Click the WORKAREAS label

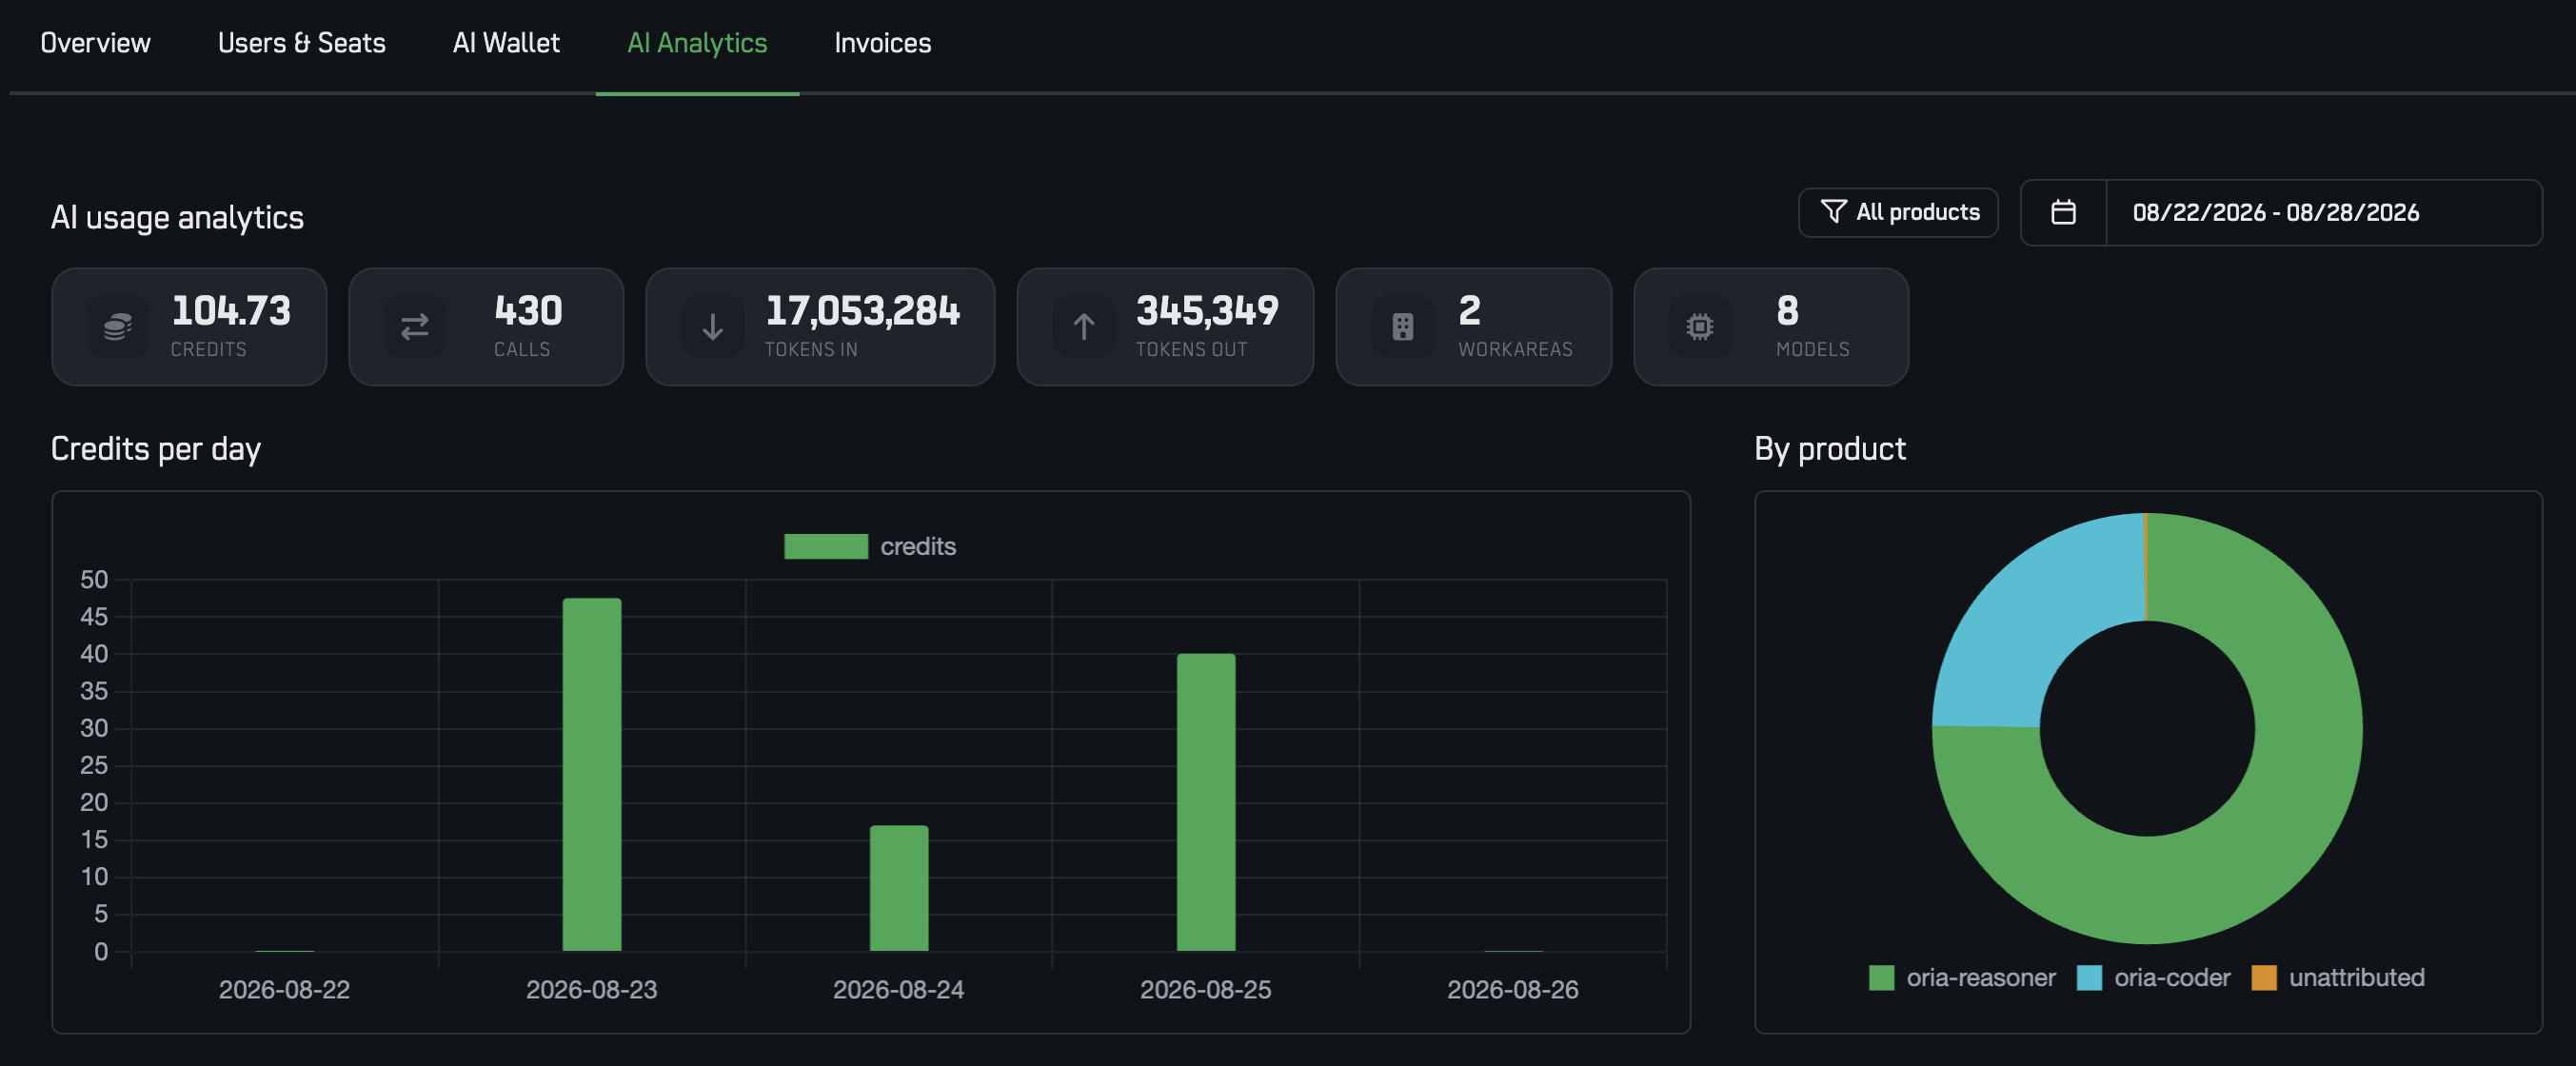tap(1515, 349)
